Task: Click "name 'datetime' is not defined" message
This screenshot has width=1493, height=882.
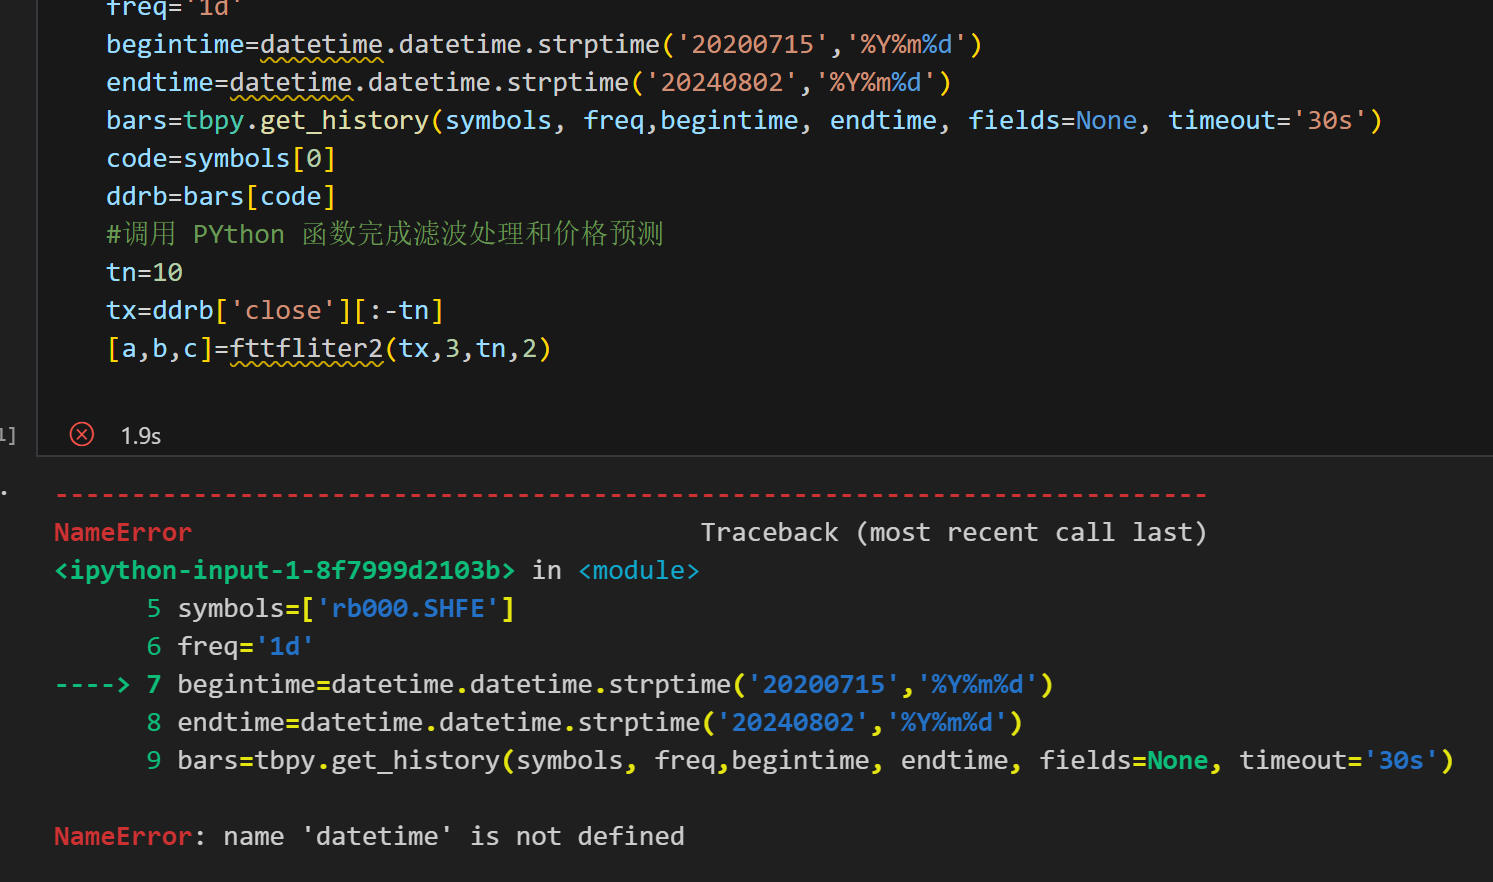Action: [x=454, y=837]
